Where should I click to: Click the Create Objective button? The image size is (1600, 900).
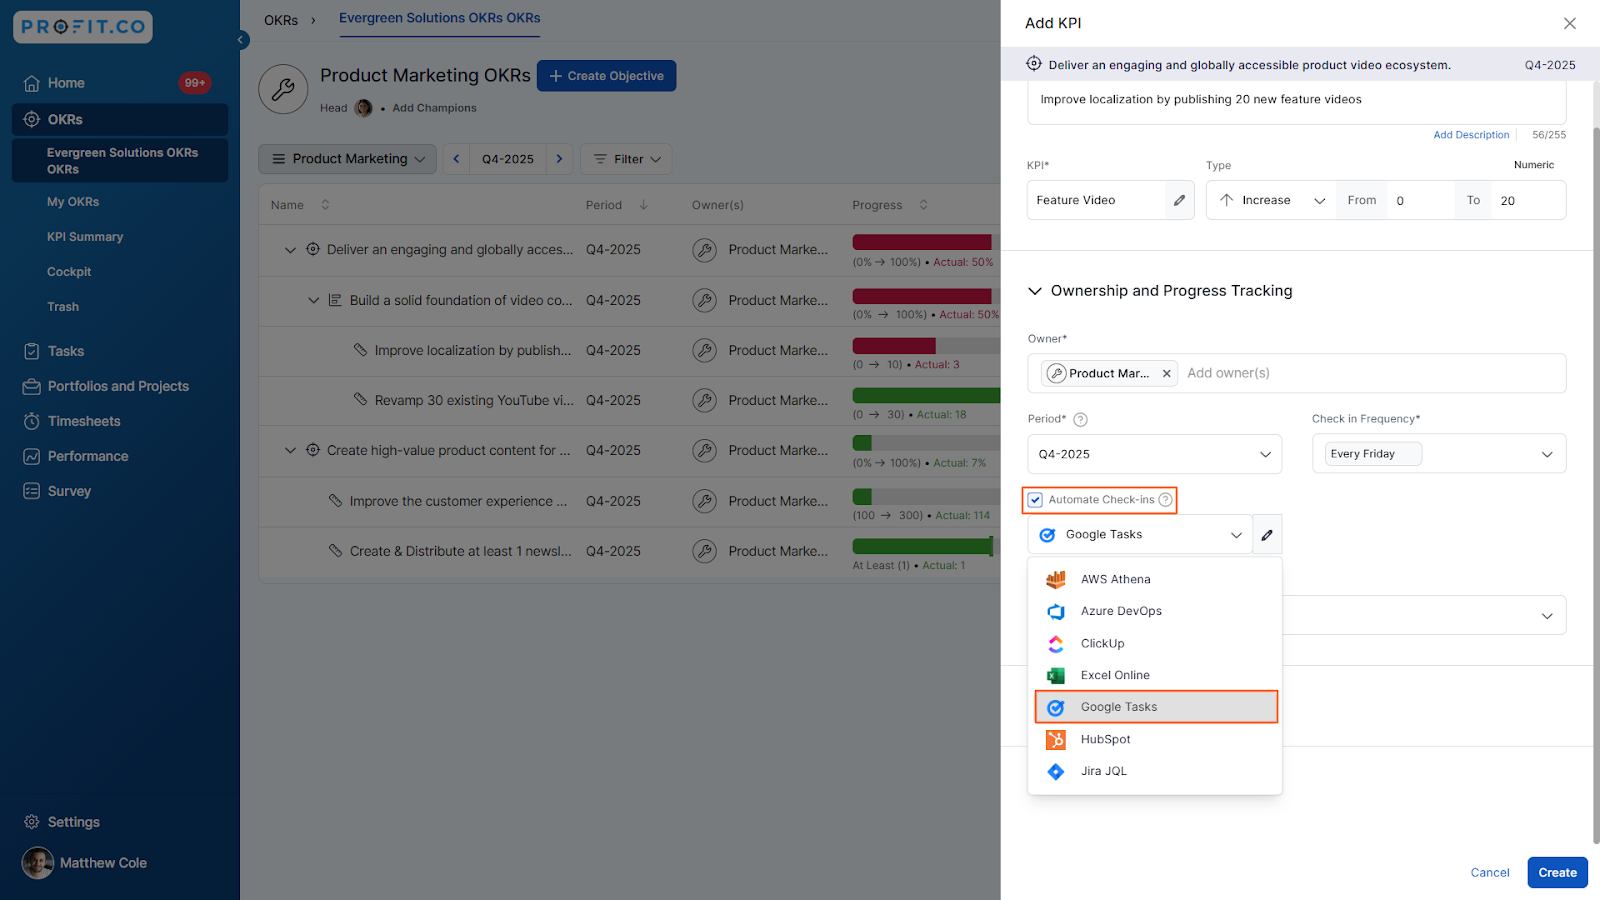607,76
